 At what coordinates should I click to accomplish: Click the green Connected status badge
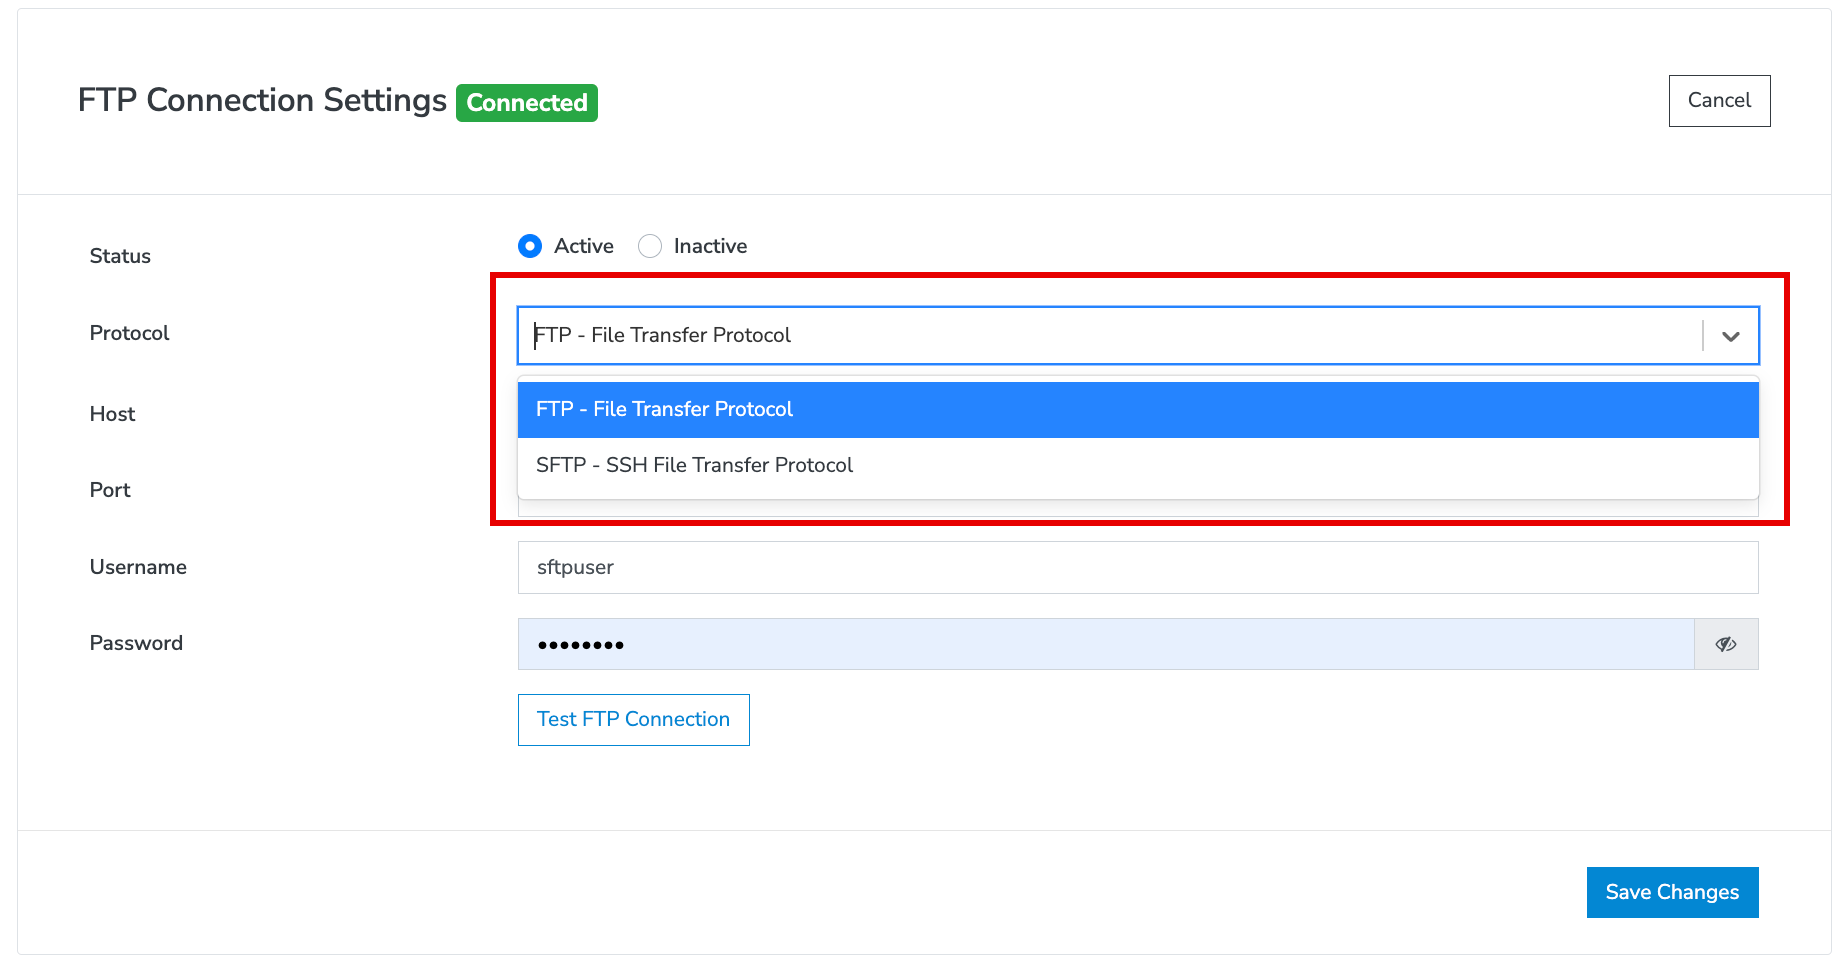[x=526, y=103]
